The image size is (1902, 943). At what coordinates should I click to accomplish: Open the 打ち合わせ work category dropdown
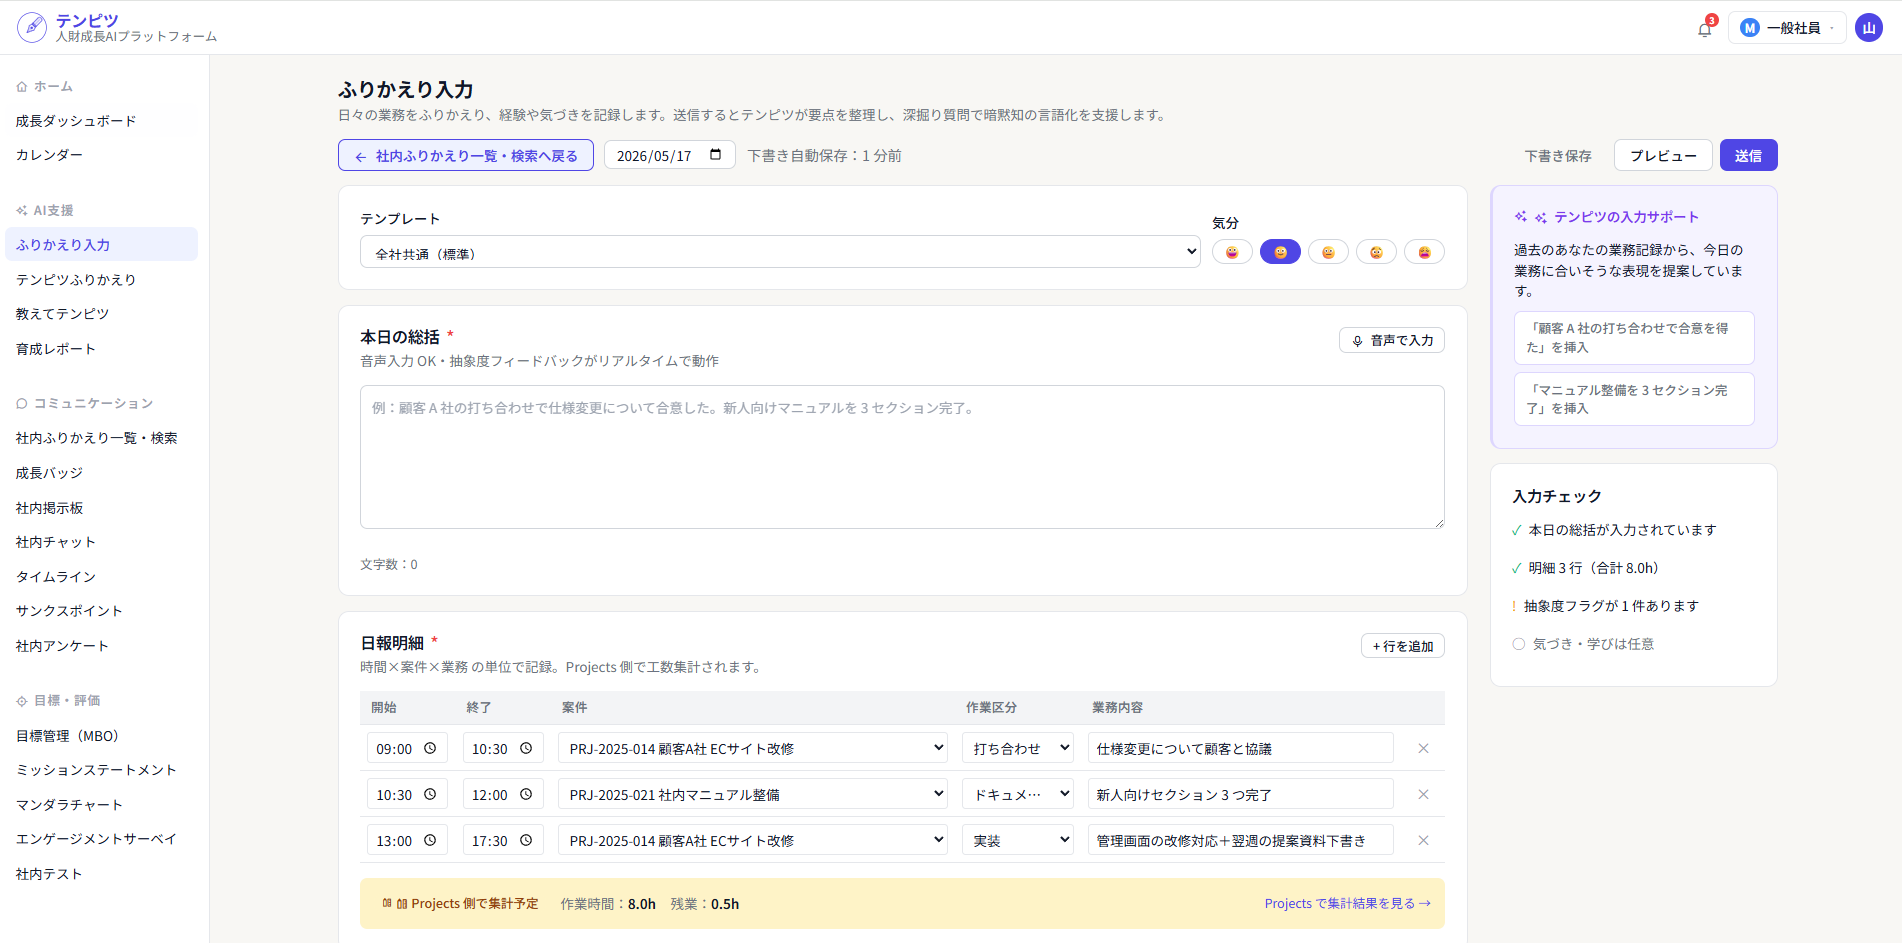tap(1018, 748)
